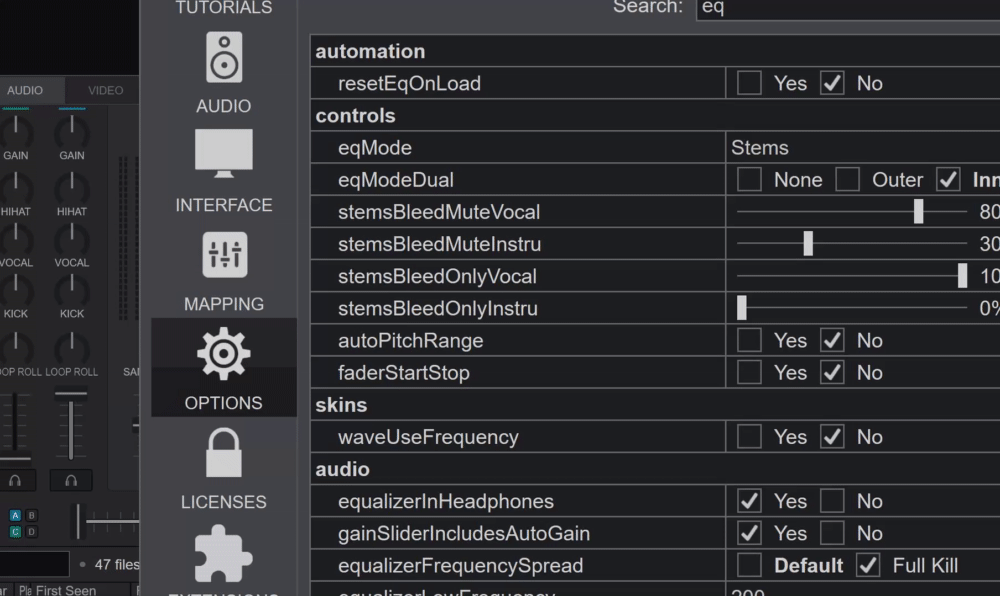Switch to the AUDIO mixer tab
Image resolution: width=1000 pixels, height=596 pixels.
(25, 90)
